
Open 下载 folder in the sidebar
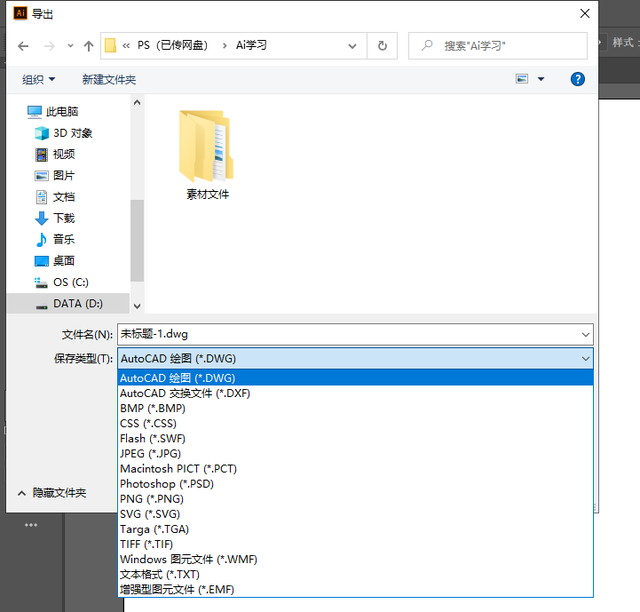[55, 218]
